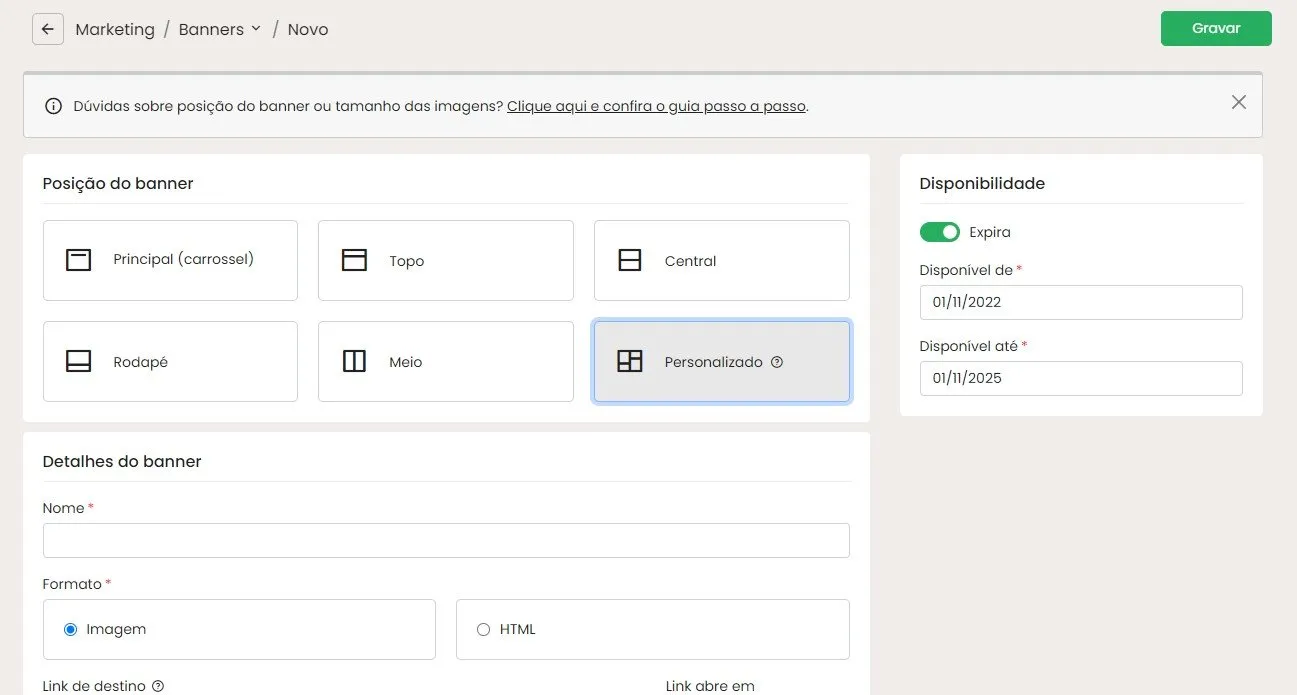Dismiss the banner guide notice
1297x695 pixels.
(x=1239, y=102)
